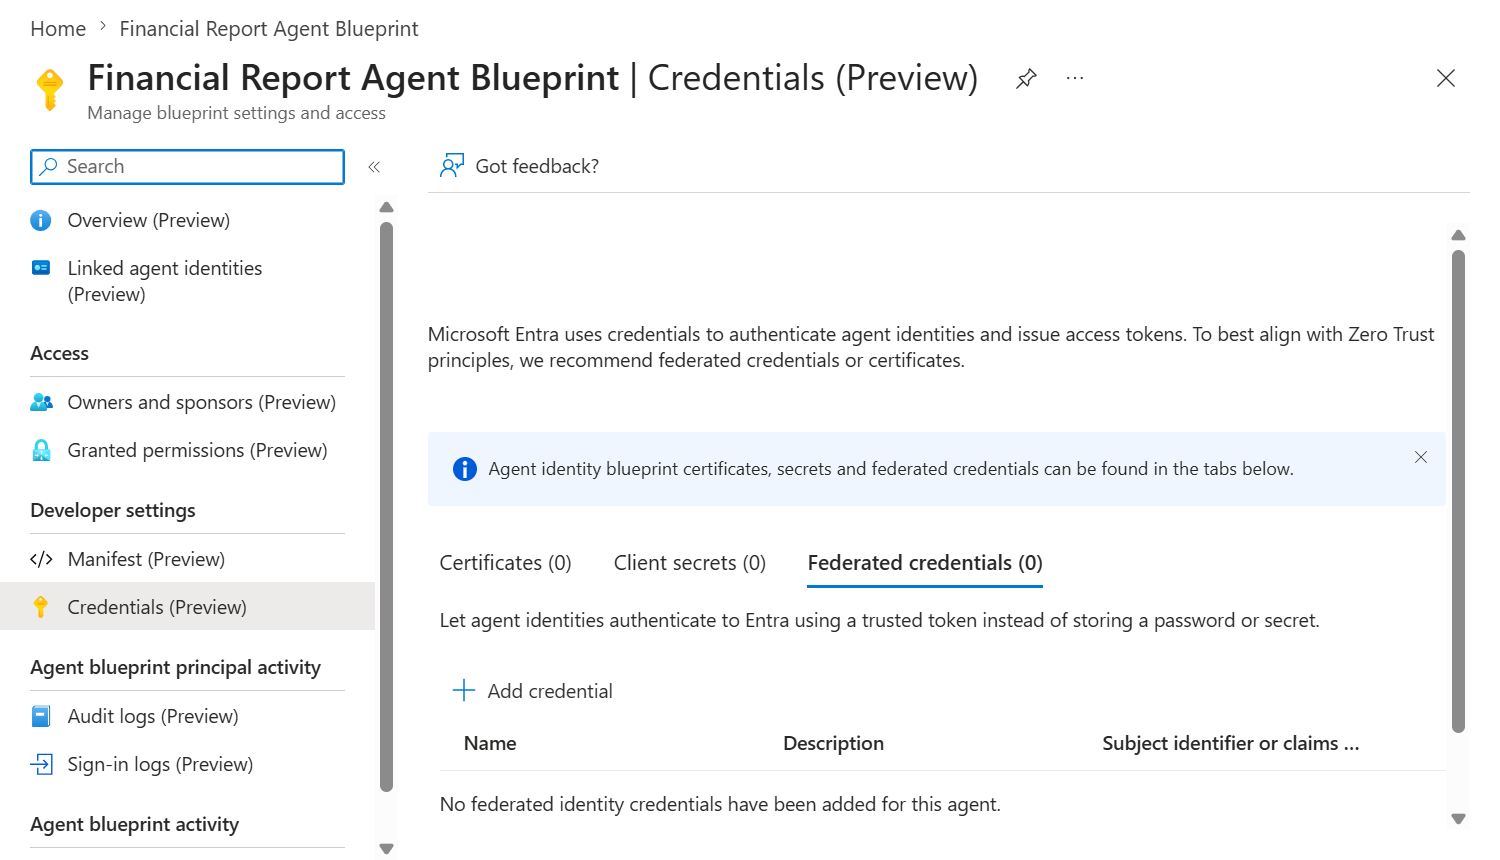Viewport: 1500px width, 860px height.
Task: Click Granted permissions lock icon
Action: 41,450
